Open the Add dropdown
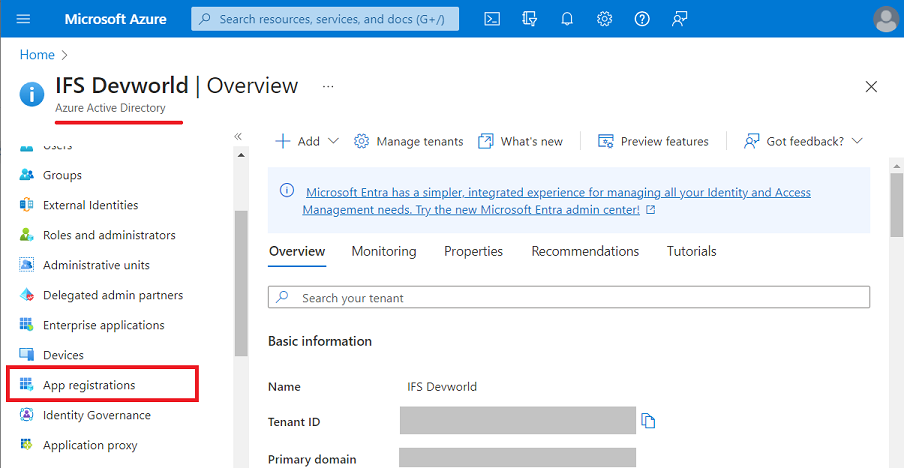Viewport: 904px width, 468px height. click(x=307, y=141)
